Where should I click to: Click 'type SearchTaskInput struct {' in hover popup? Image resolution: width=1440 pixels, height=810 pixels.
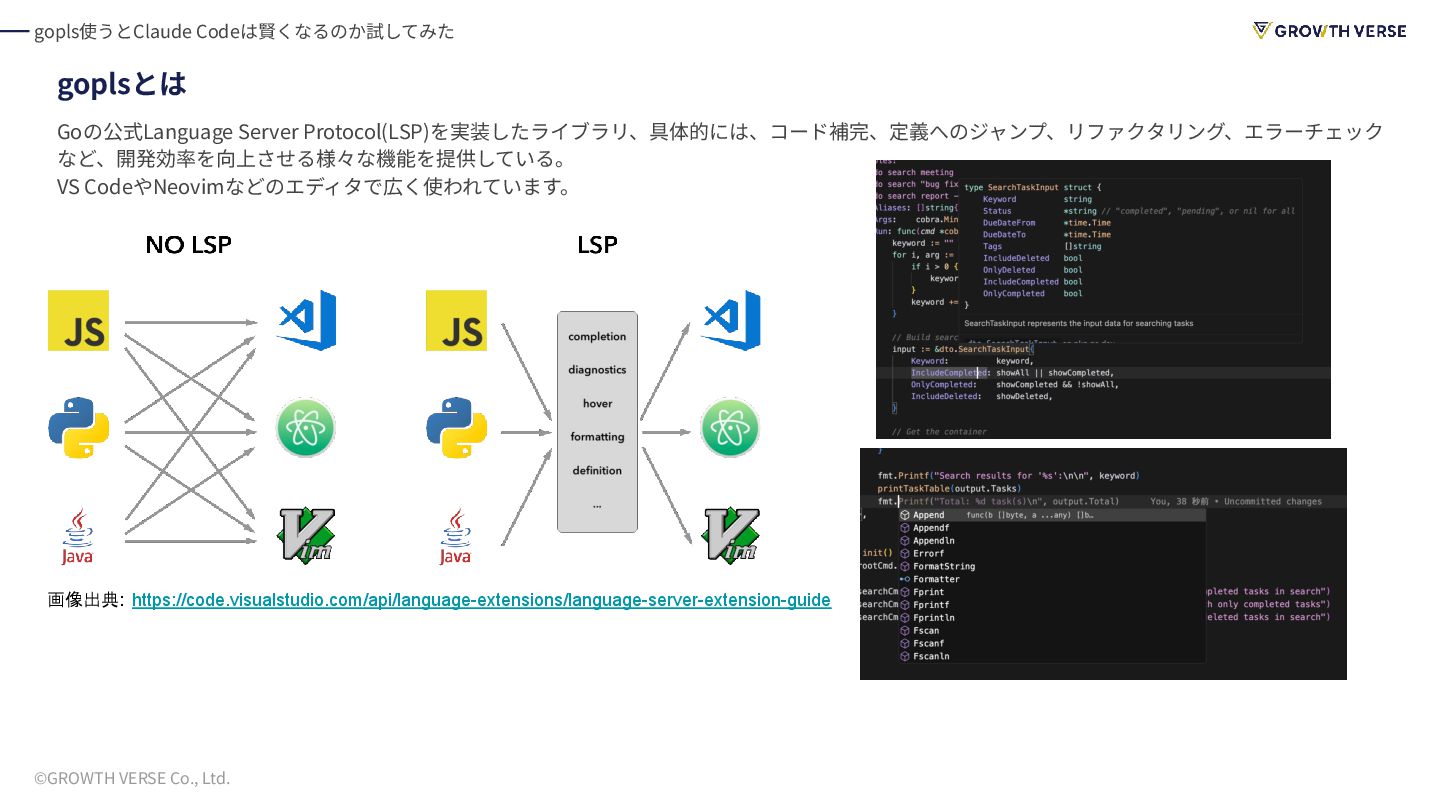click(x=1032, y=187)
